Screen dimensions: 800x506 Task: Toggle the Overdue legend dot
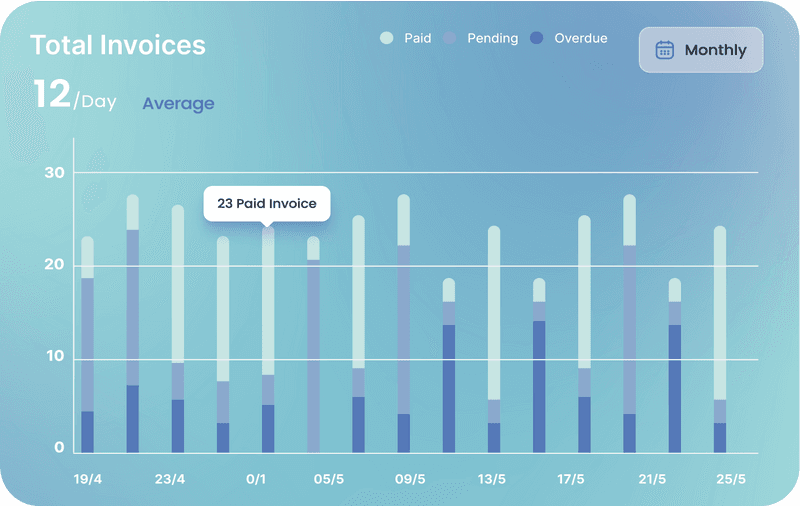point(537,38)
